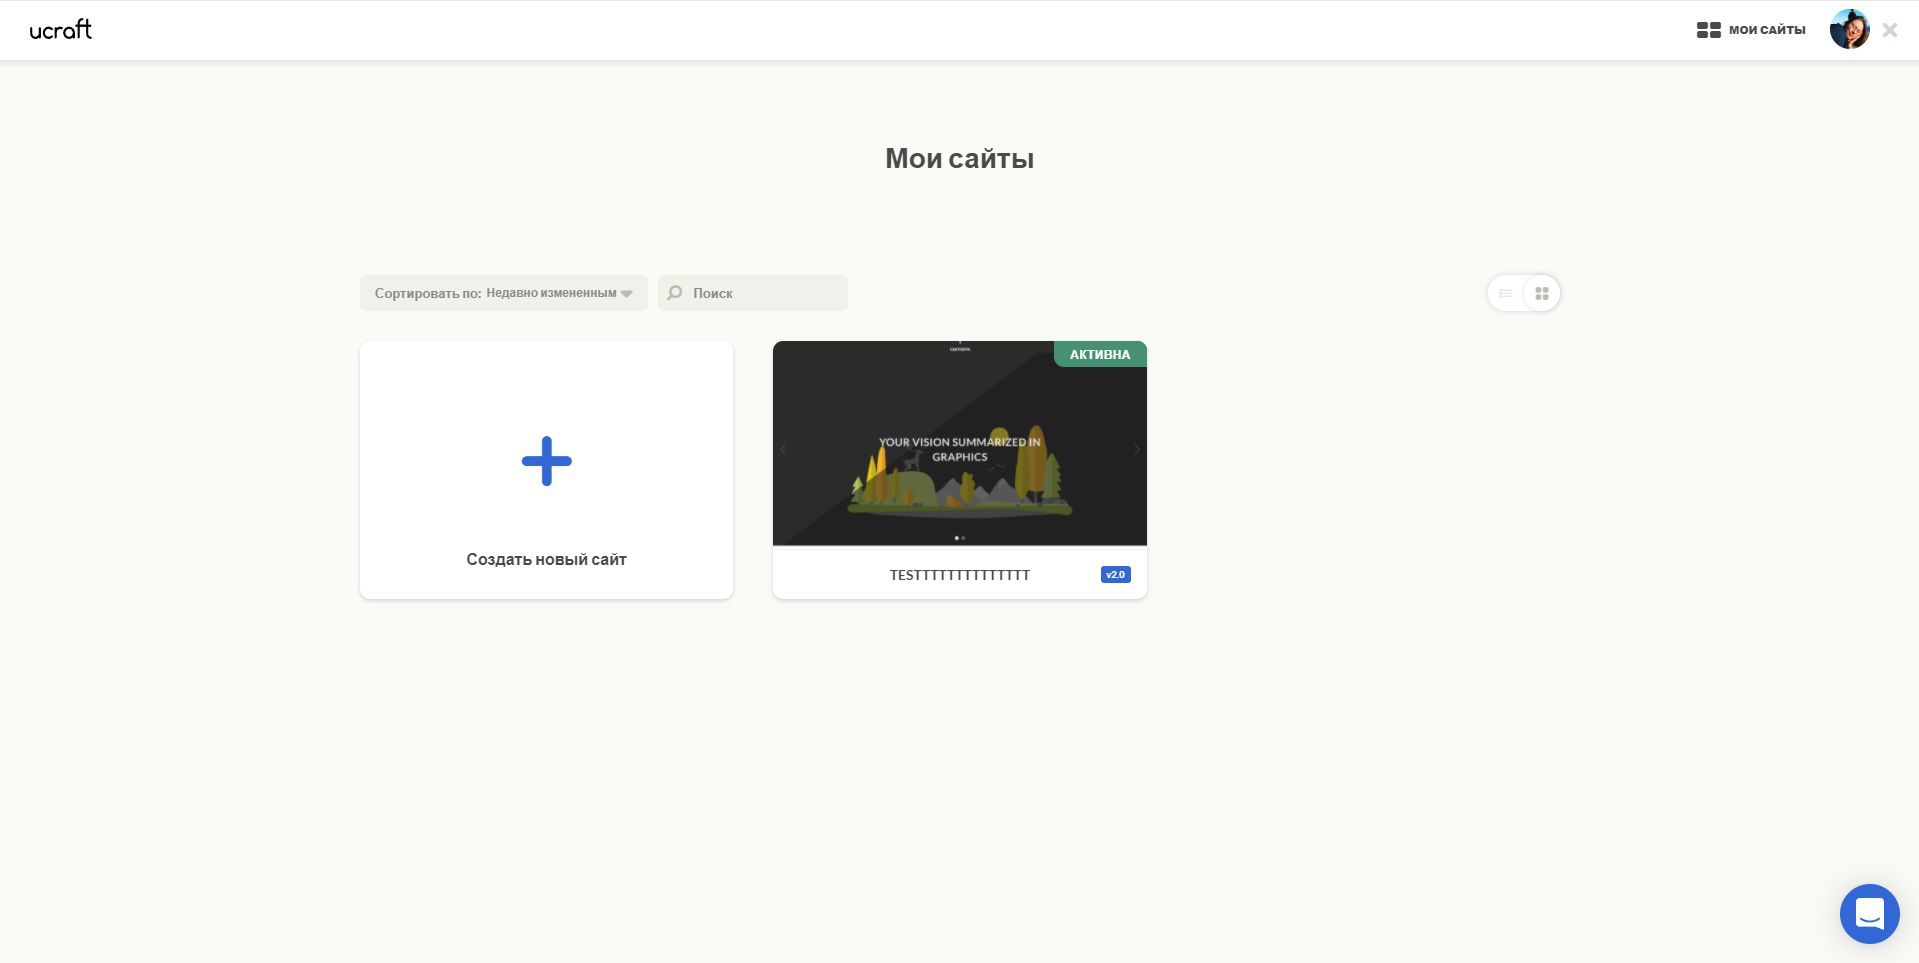Open the TESTTTTTTTTTTTTTT site thumbnail
The width and height of the screenshot is (1919, 963).
(x=960, y=443)
